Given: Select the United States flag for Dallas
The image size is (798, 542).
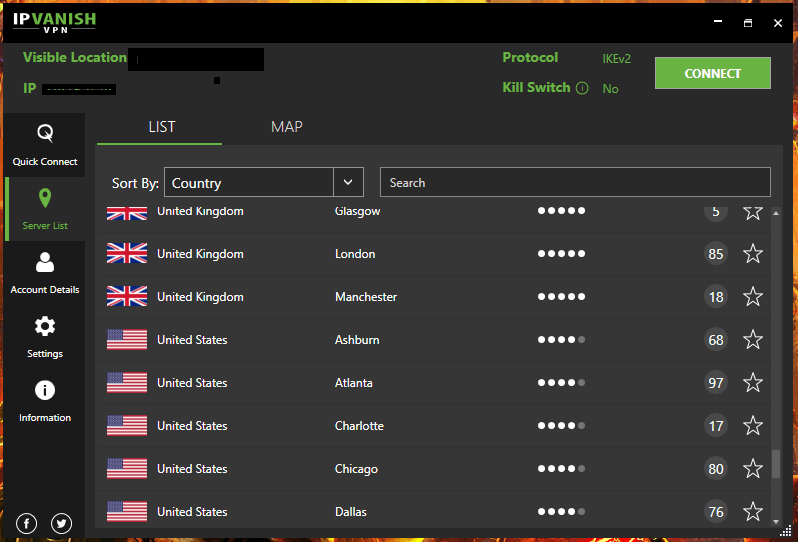Looking at the screenshot, I should tap(127, 511).
